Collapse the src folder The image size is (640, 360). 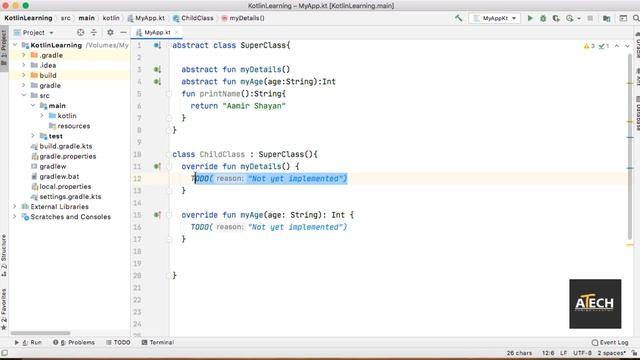(x=24, y=96)
